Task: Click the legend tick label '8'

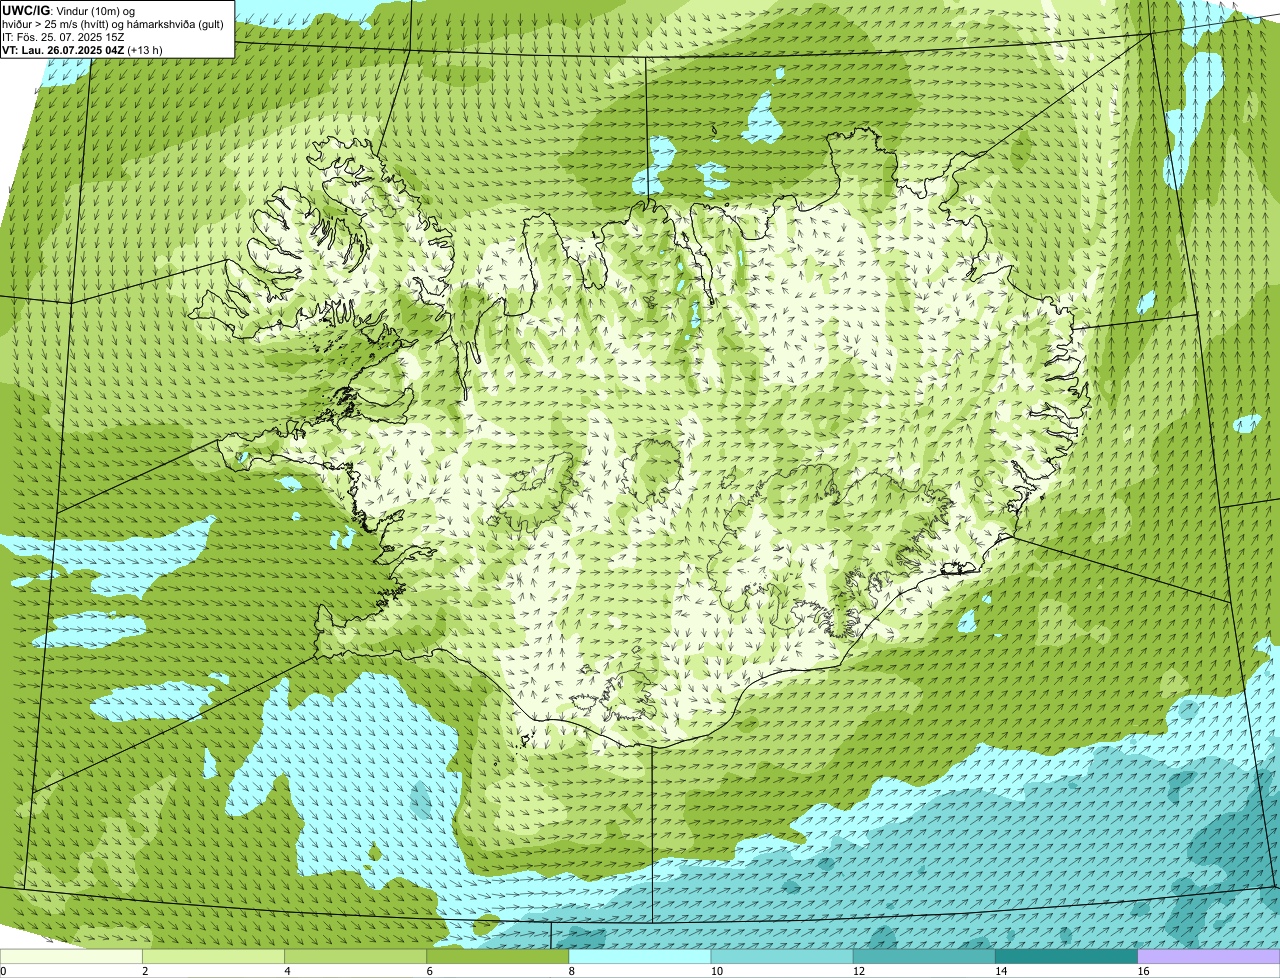Action: 572,971
